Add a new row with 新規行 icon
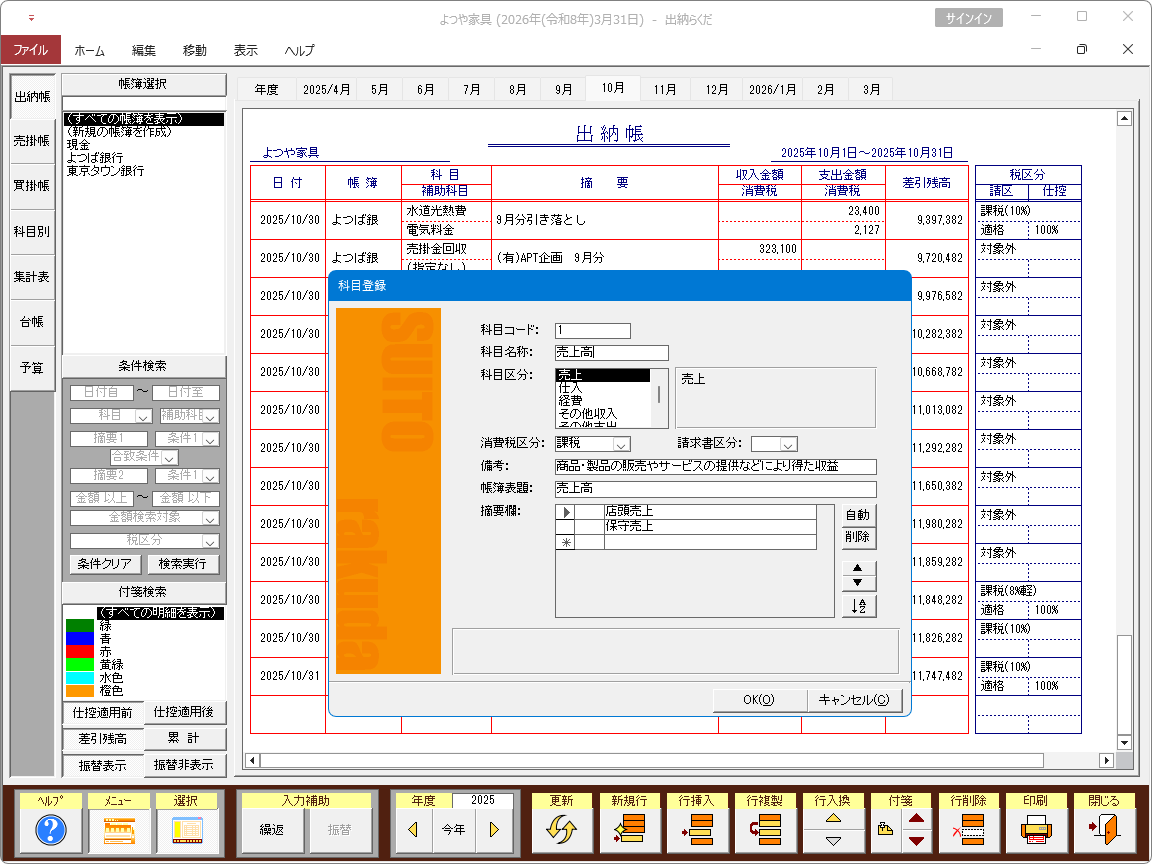The image size is (1152, 864). click(629, 830)
